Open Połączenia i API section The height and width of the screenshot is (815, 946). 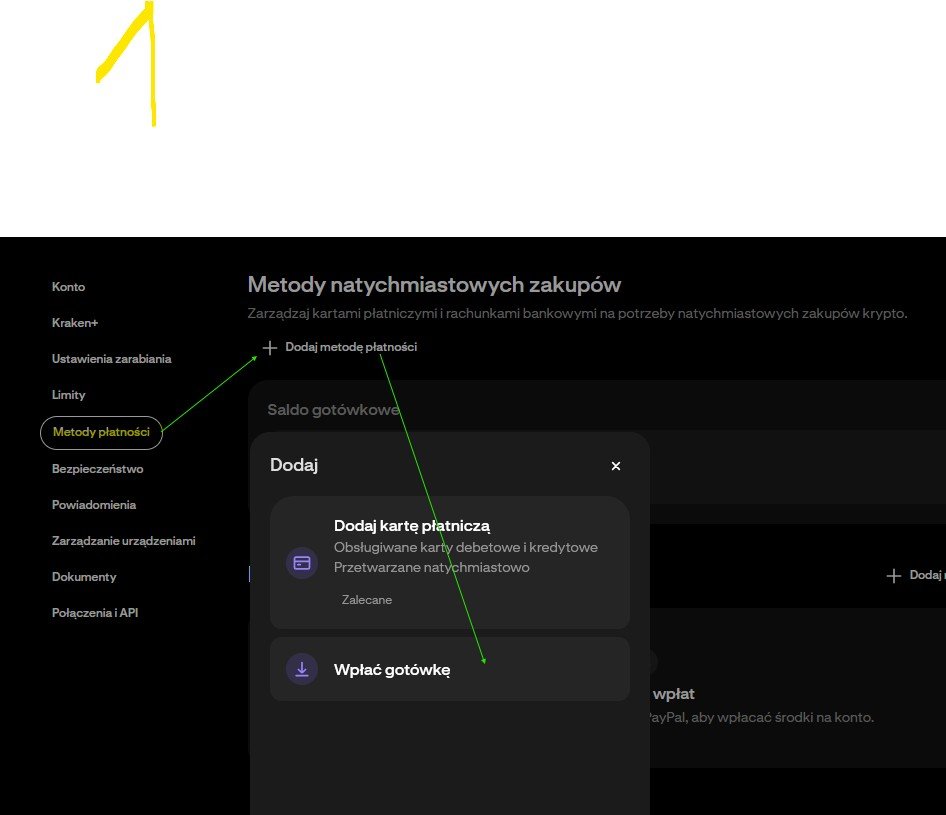pos(95,613)
